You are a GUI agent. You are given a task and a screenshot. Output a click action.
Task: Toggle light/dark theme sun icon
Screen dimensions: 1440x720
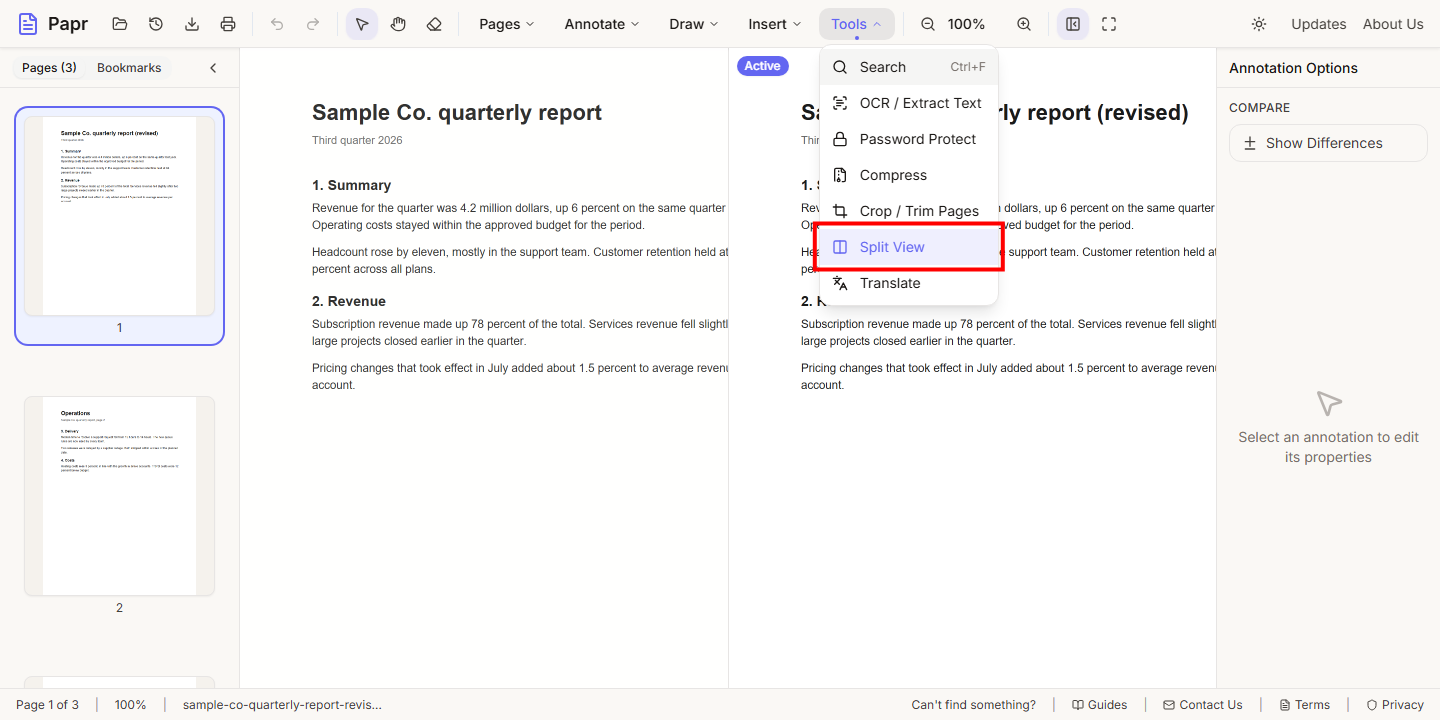tap(1259, 24)
